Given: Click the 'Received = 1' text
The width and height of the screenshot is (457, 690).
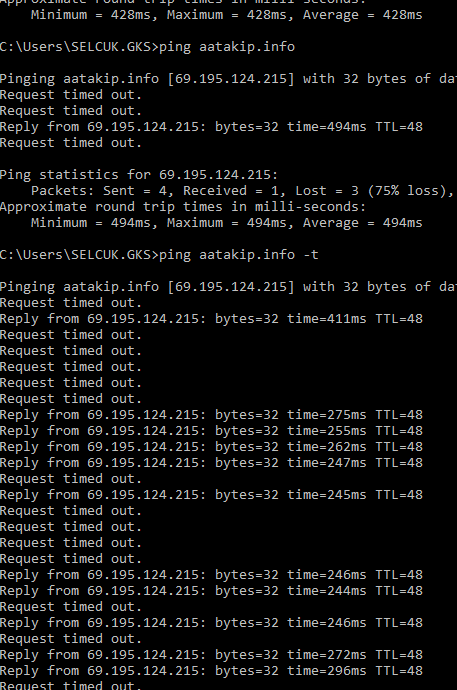Looking at the screenshot, I should pos(230,191).
